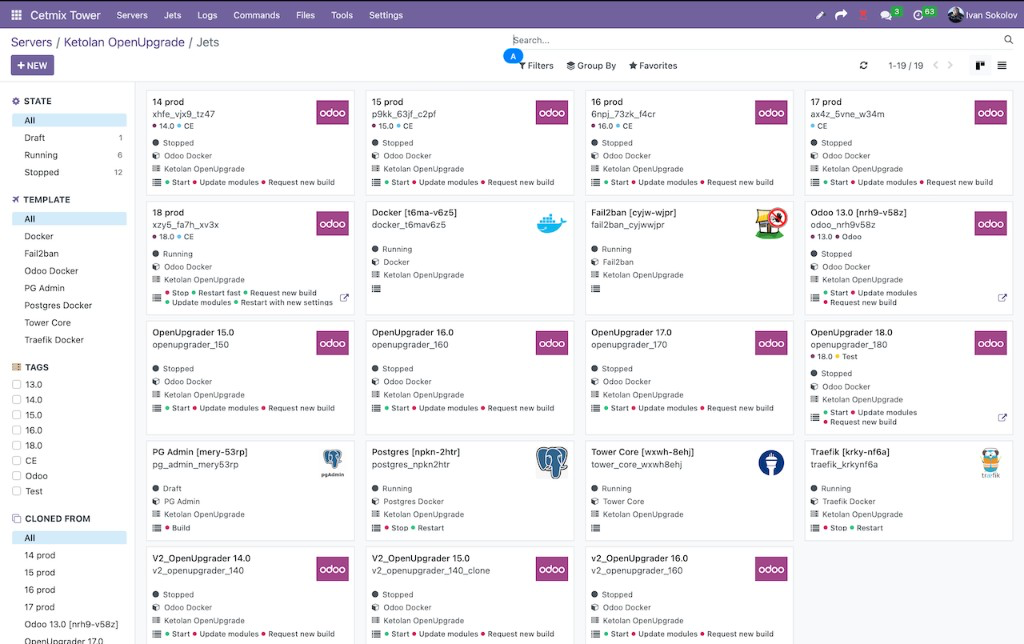The height and width of the screenshot is (644, 1024).
Task: Click the pencil edit icon in top bar
Action: (x=820, y=15)
